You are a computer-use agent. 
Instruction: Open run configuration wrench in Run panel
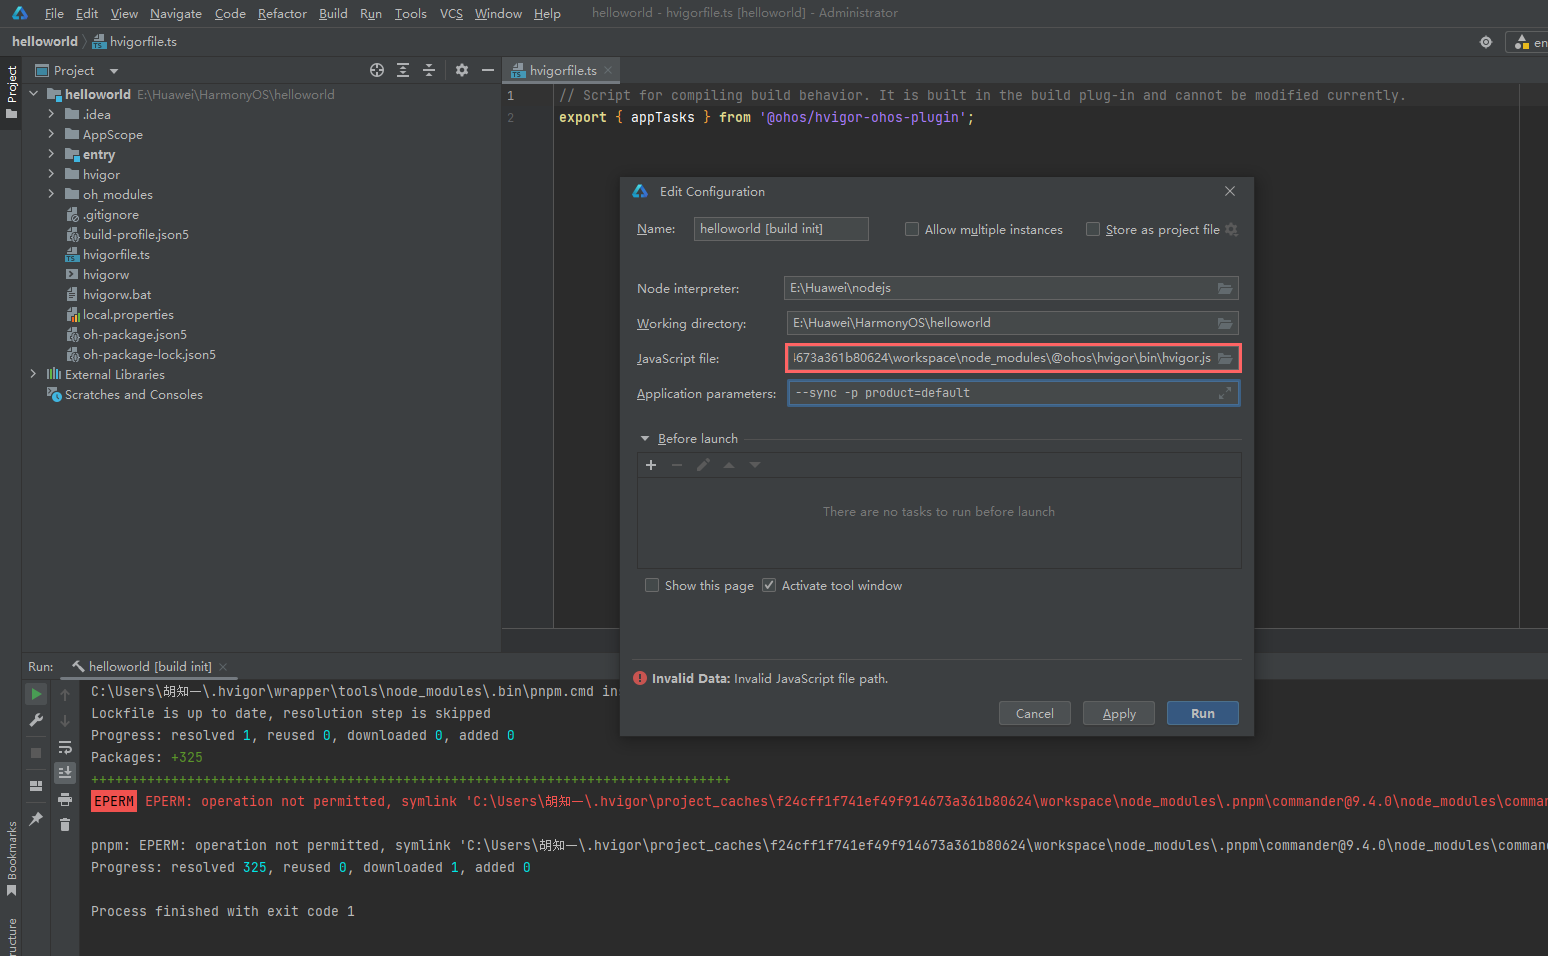[x=36, y=720]
